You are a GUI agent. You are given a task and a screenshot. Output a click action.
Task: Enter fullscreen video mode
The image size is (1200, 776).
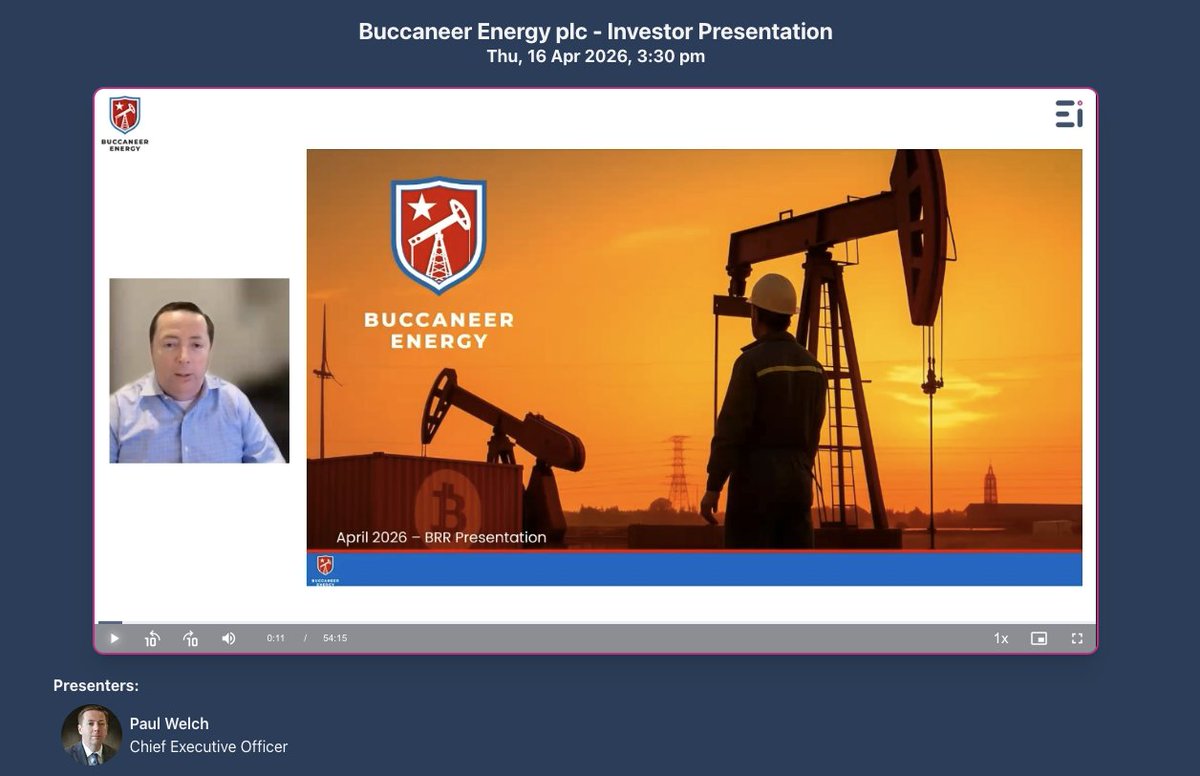coord(1077,638)
